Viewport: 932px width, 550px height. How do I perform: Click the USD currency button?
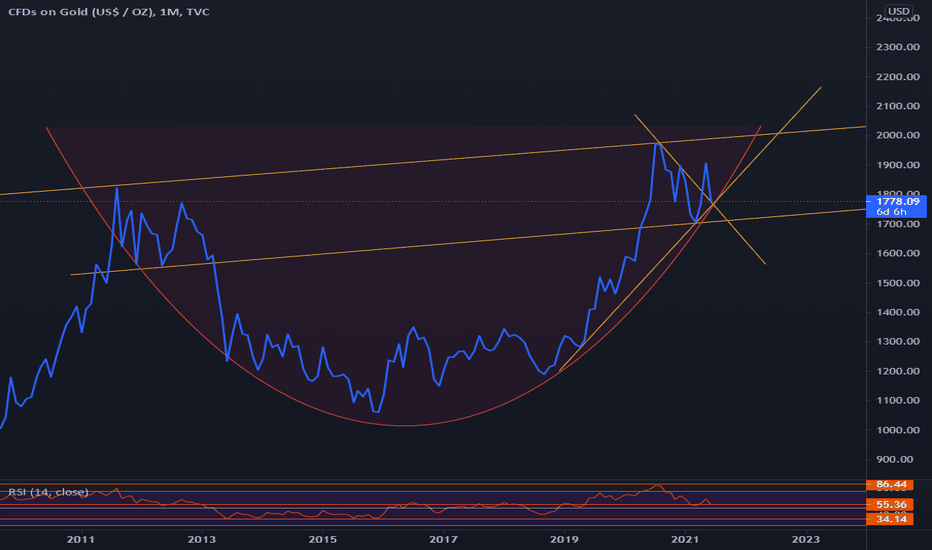(x=898, y=11)
